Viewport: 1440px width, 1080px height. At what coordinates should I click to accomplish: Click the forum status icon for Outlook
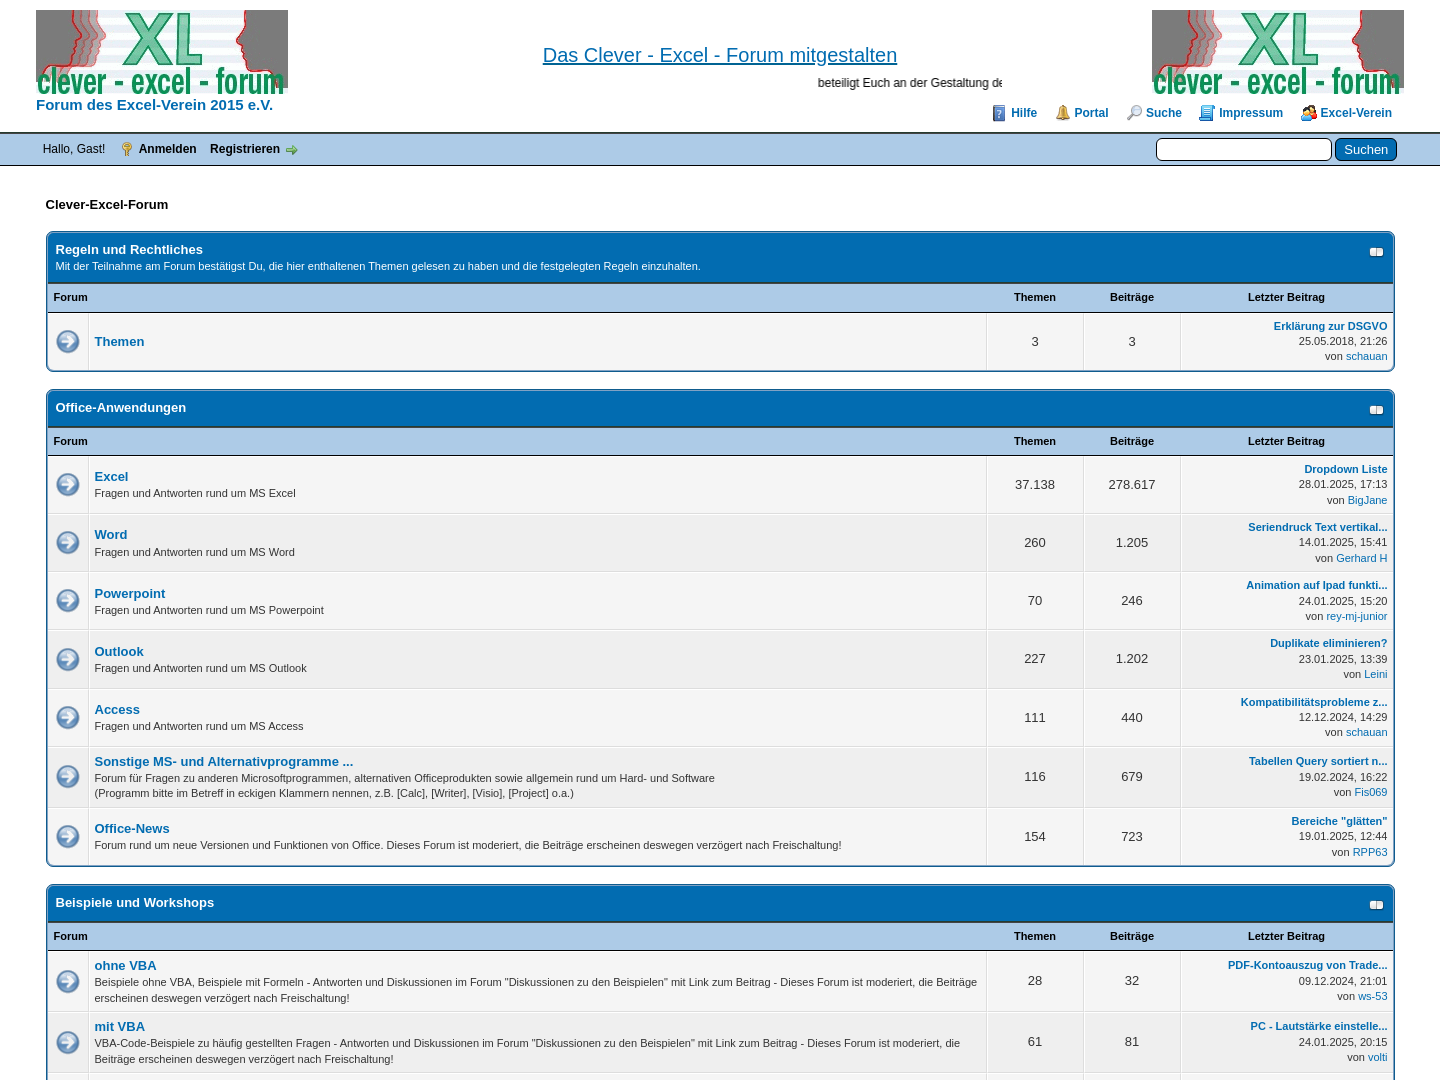coord(67,659)
